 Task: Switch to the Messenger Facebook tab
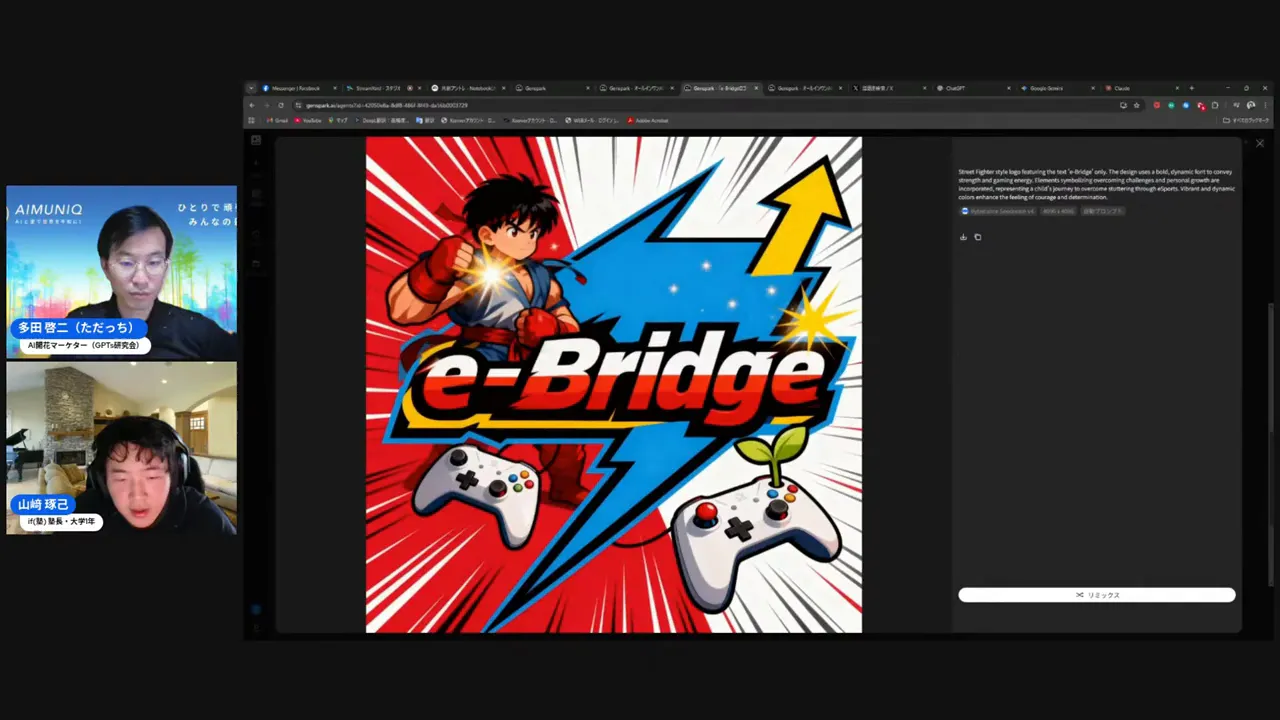(x=295, y=88)
